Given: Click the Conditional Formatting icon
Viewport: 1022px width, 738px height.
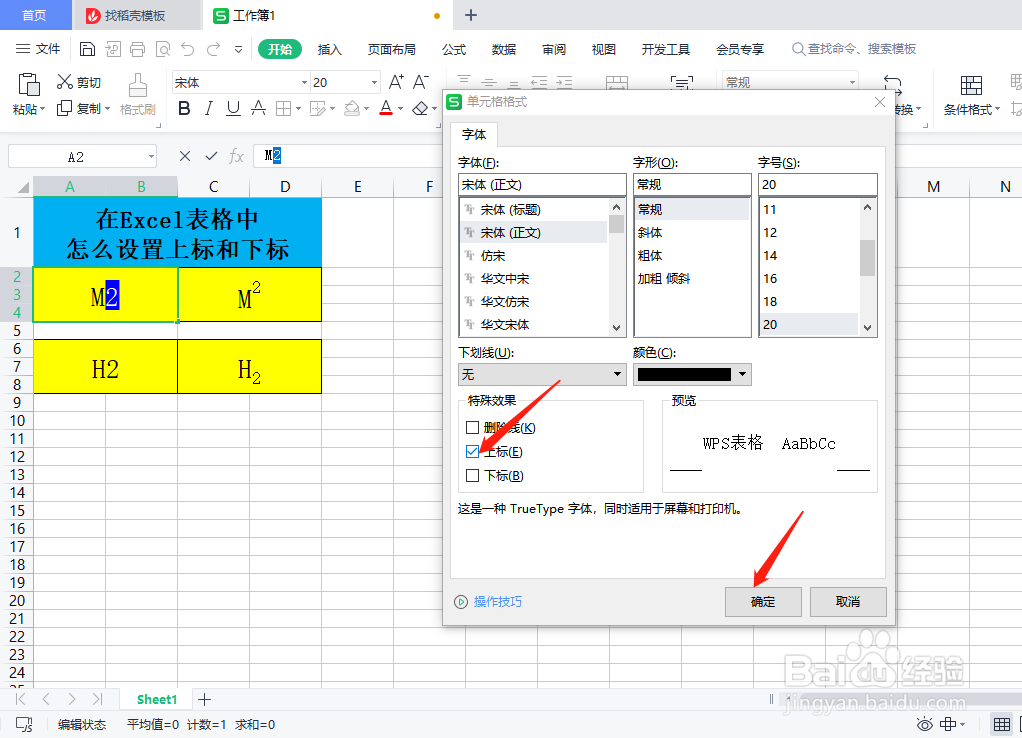Looking at the screenshot, I should pos(971,85).
